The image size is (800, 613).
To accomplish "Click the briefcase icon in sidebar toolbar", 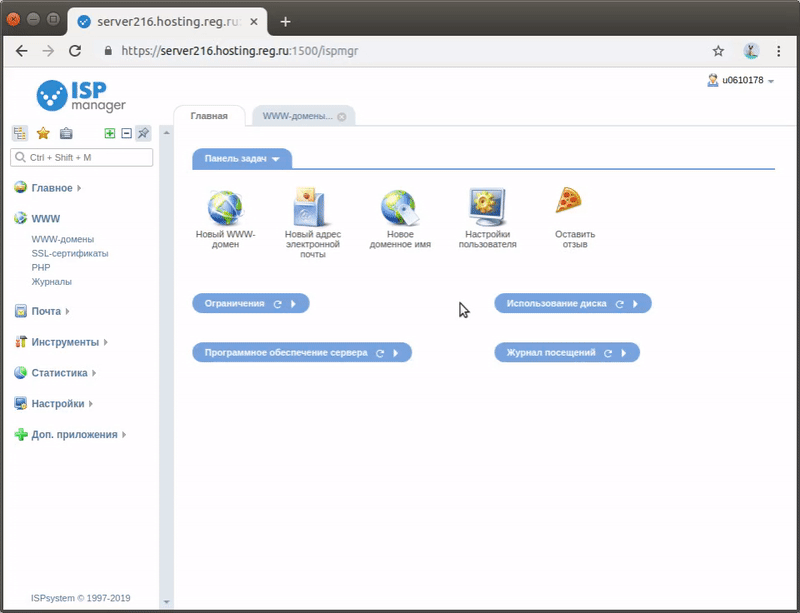I will [x=66, y=133].
